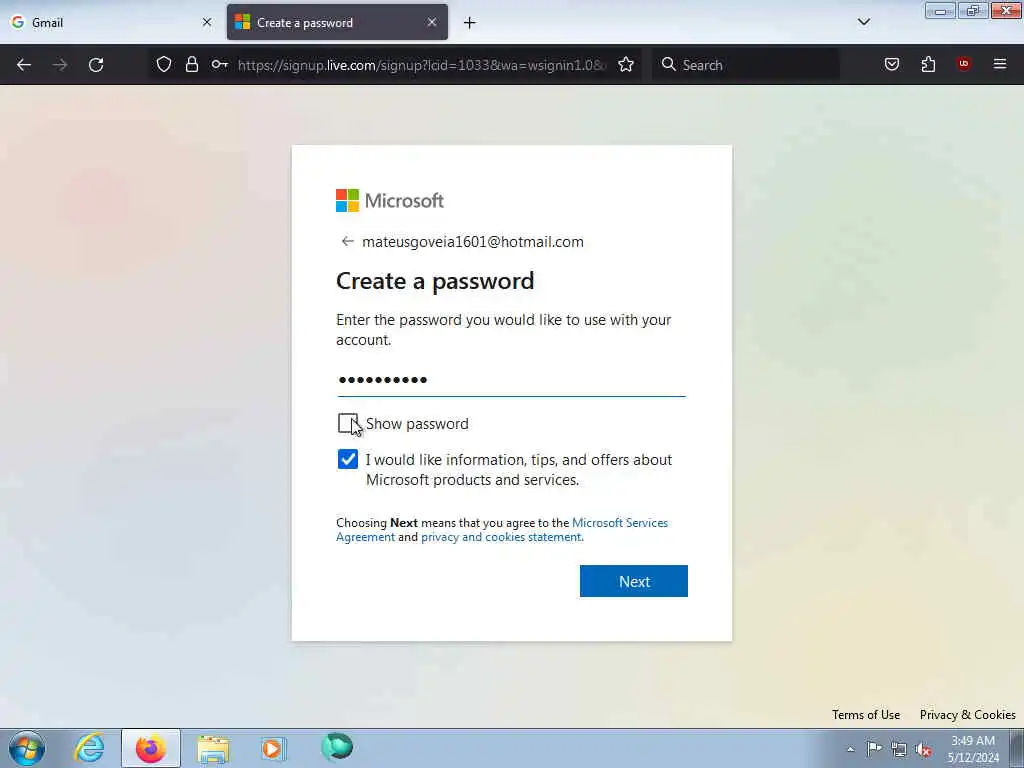Select the Create a password tab
This screenshot has width=1024, height=768.
tap(337, 22)
